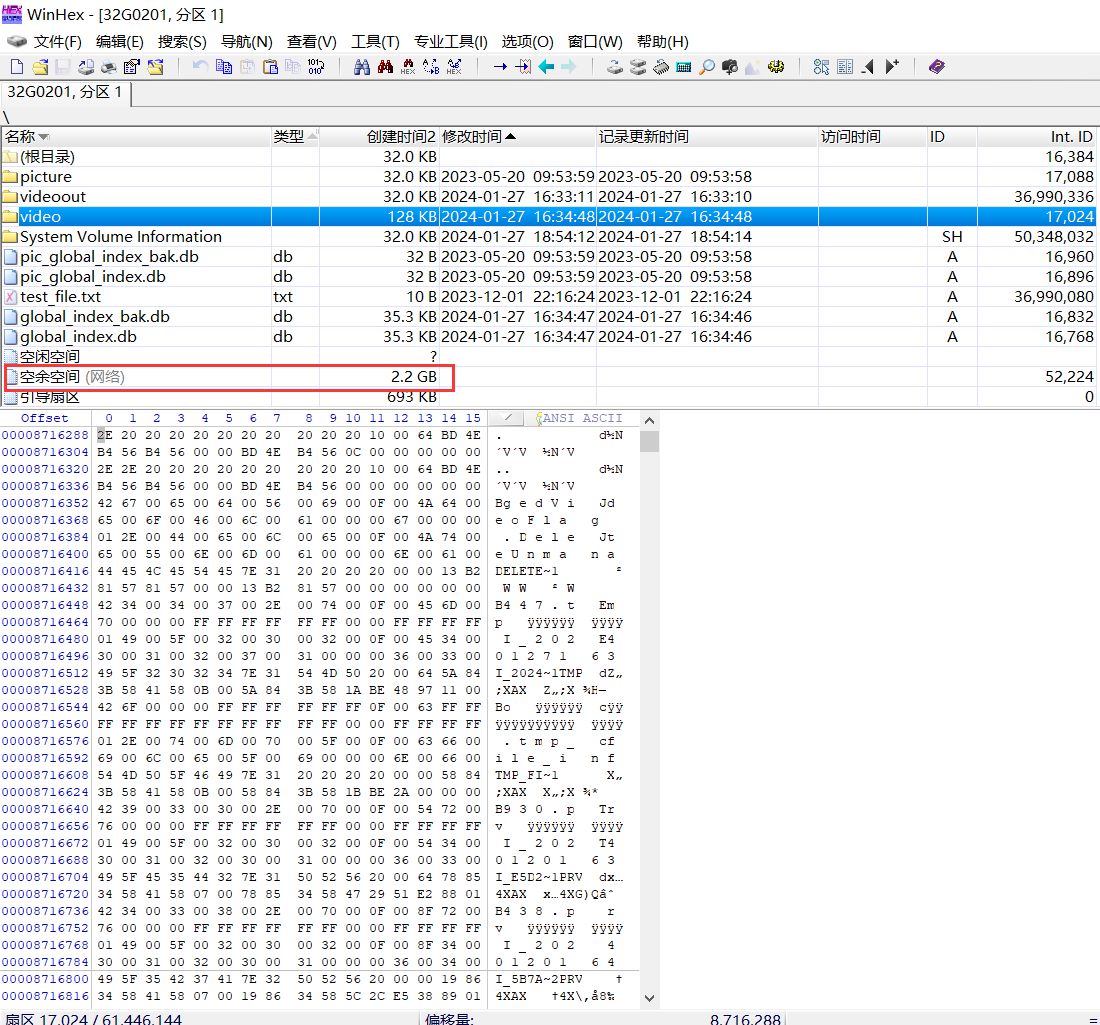1100x1025 pixels.
Task: Open the 导航(N) menu
Action: click(247, 42)
